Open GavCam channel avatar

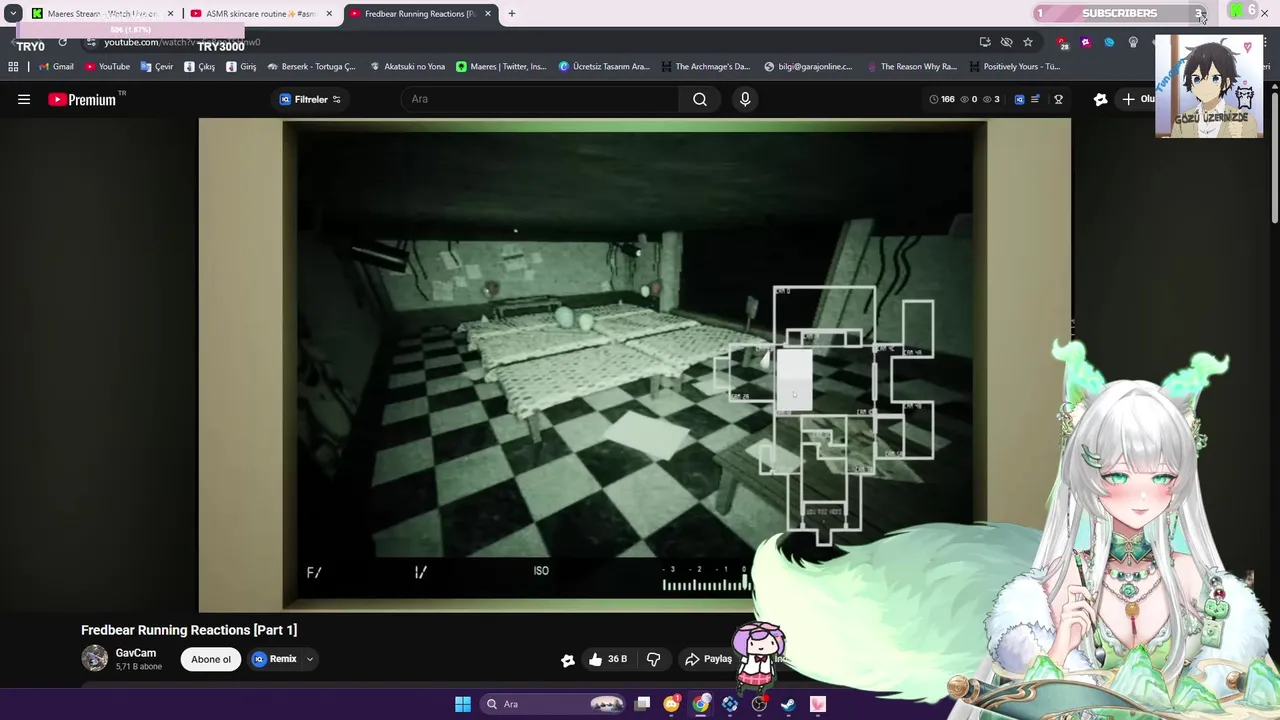94,658
